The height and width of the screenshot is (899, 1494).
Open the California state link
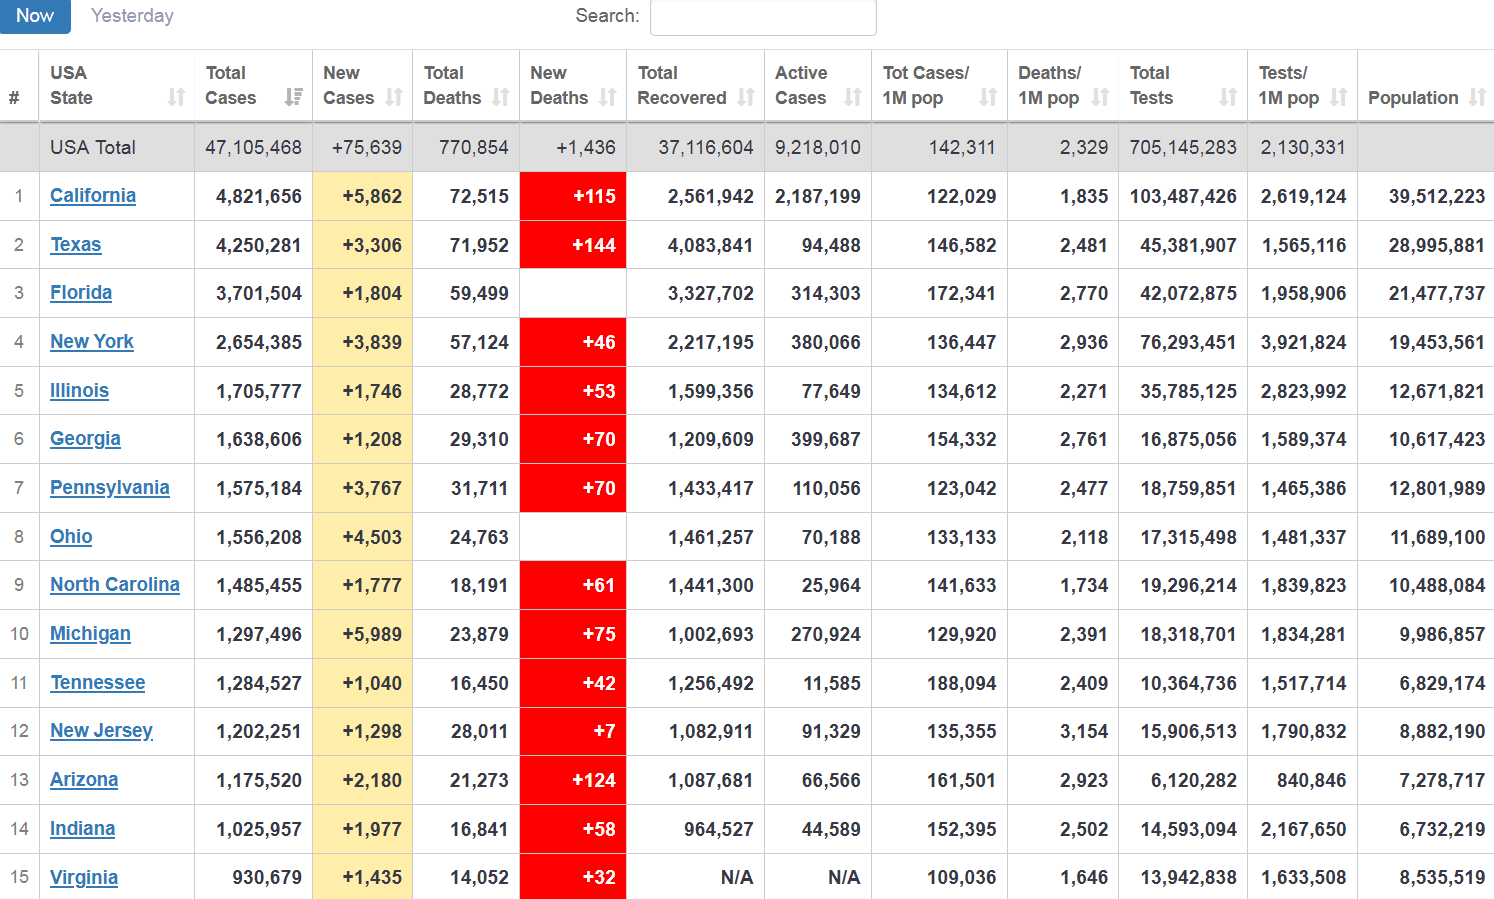pos(93,196)
